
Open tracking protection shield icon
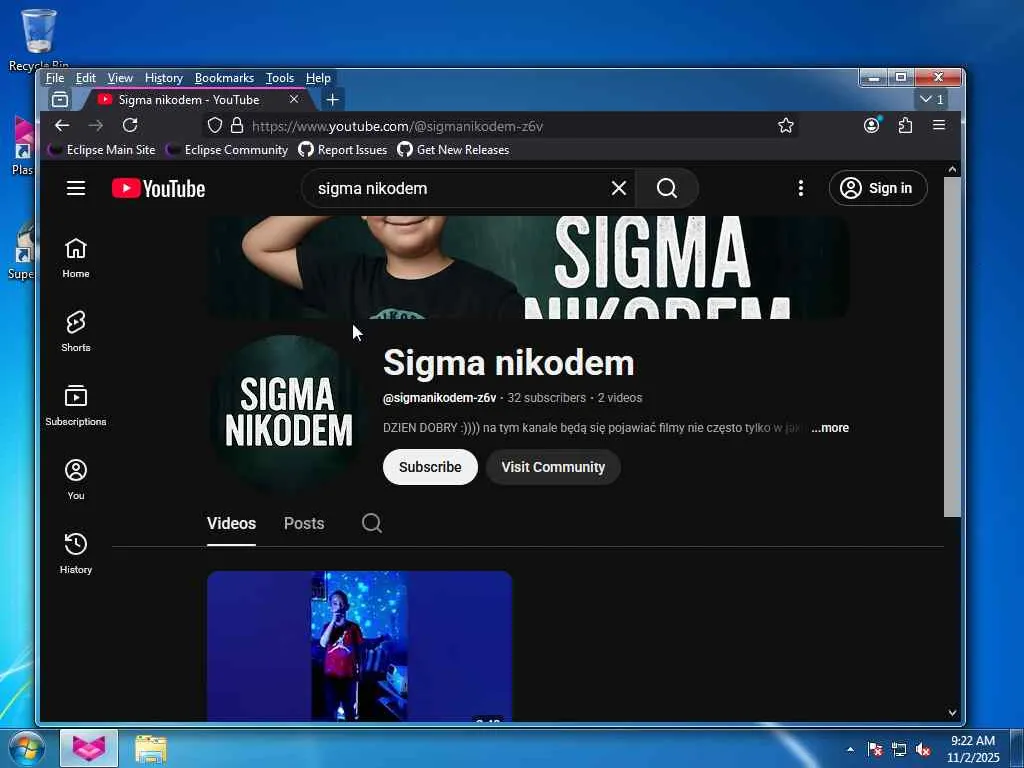215,125
